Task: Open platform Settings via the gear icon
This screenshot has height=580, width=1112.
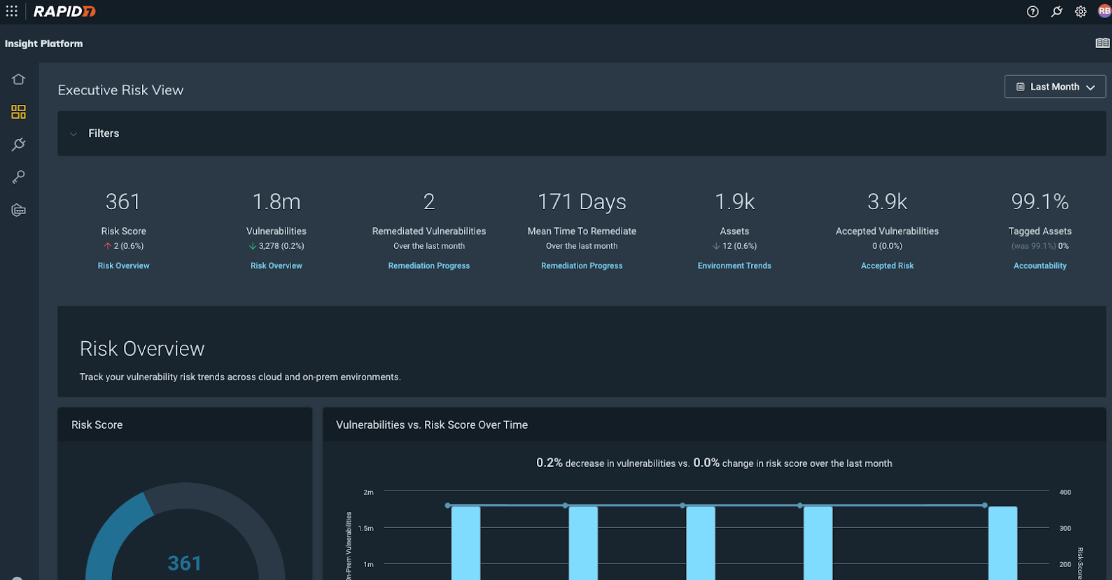Action: (x=1080, y=11)
